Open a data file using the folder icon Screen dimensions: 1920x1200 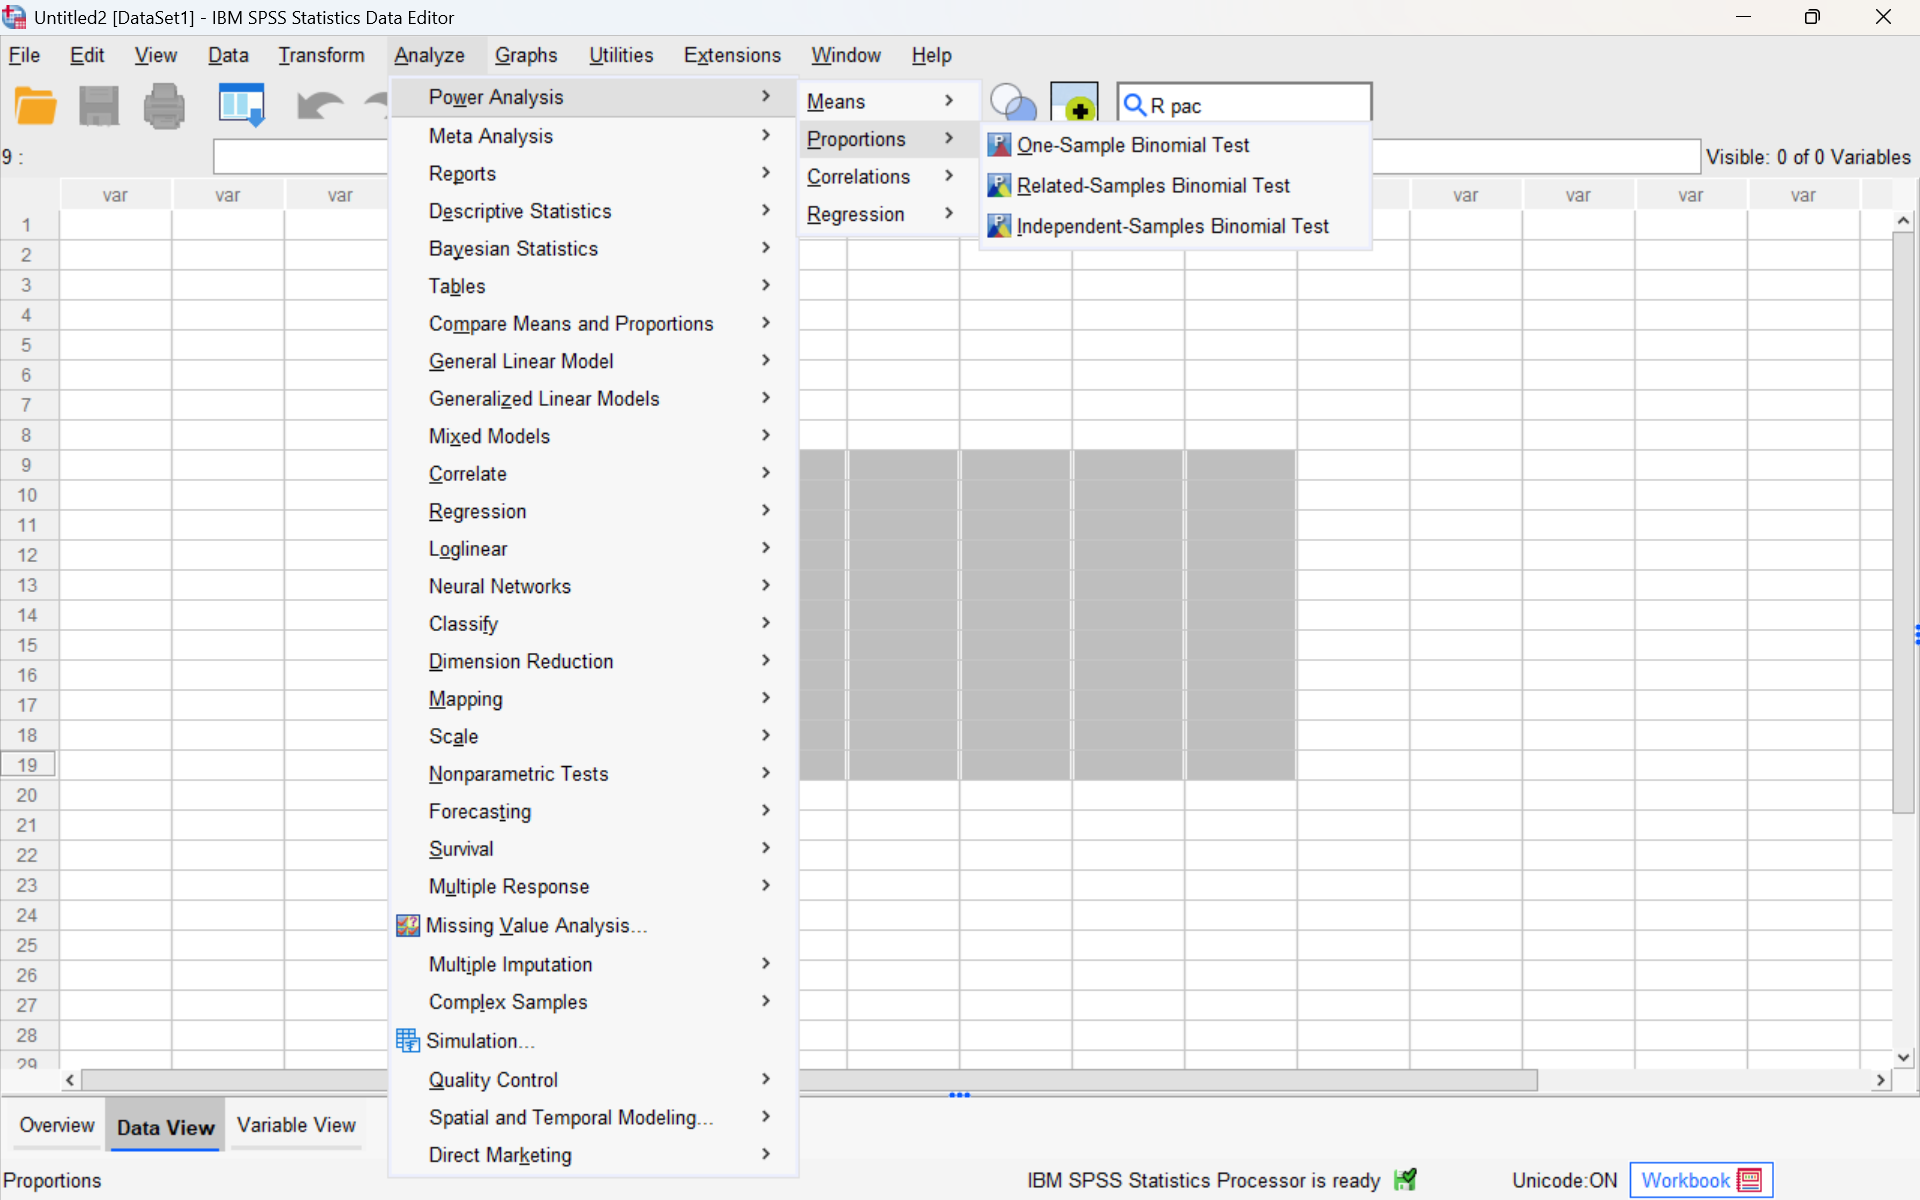pos(35,105)
